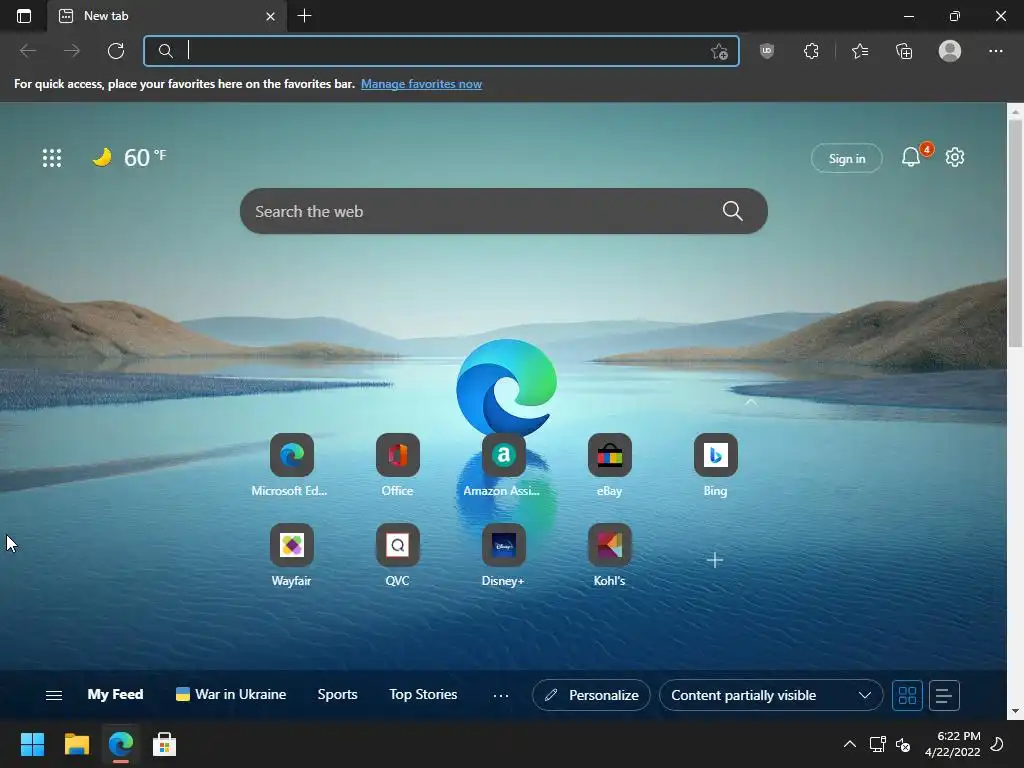
Task: Open the 60 °F weather widget
Action: pyautogui.click(x=129, y=157)
